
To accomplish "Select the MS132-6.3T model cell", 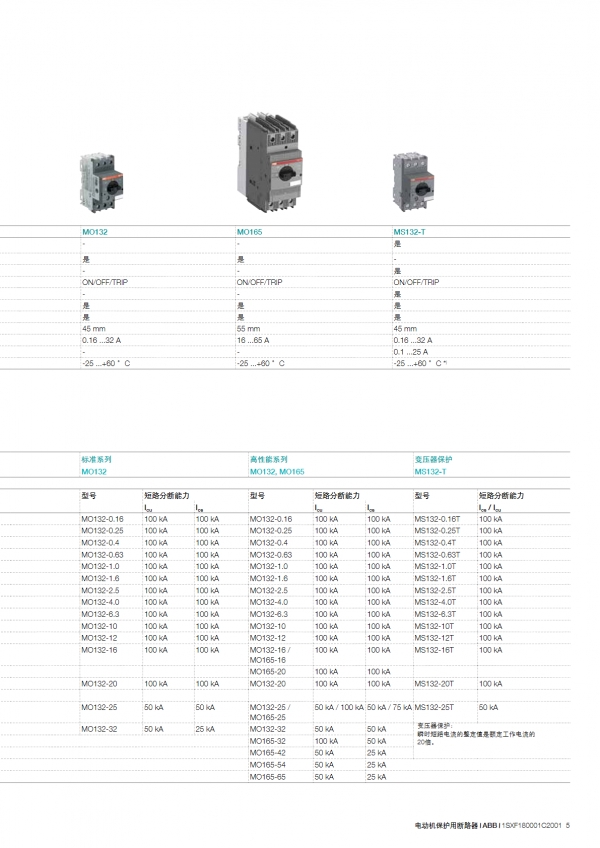I will pyautogui.click(x=435, y=614).
